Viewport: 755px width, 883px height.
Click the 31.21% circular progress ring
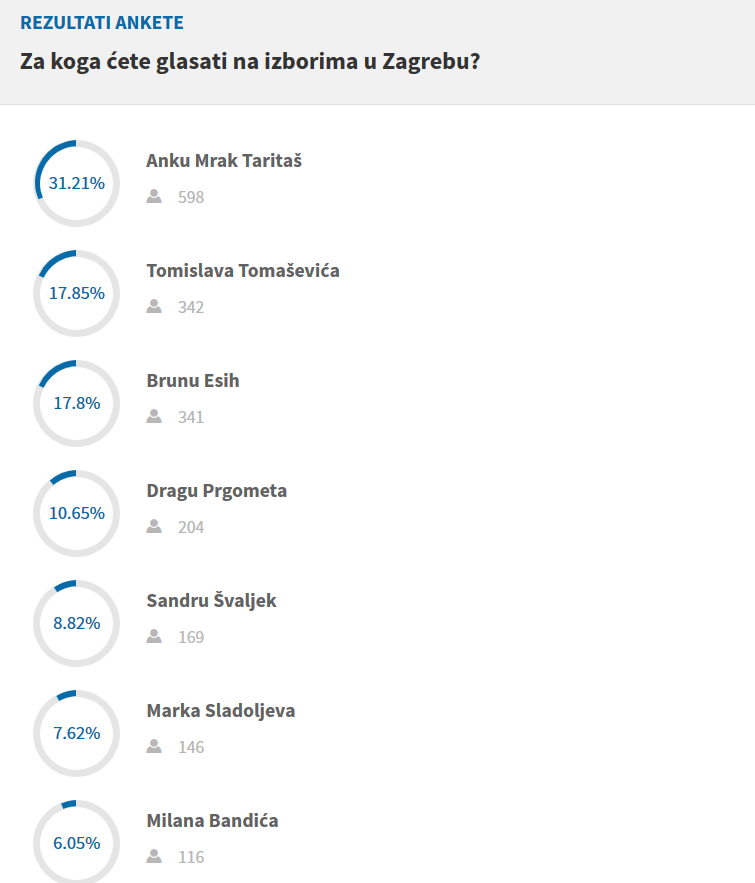77,184
